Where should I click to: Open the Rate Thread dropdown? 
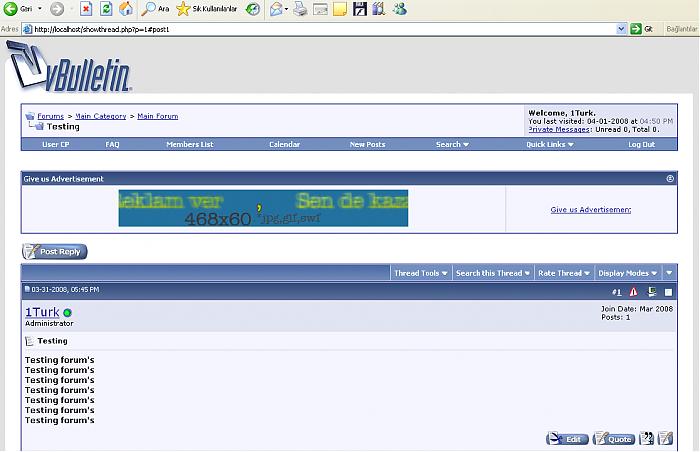coord(562,273)
